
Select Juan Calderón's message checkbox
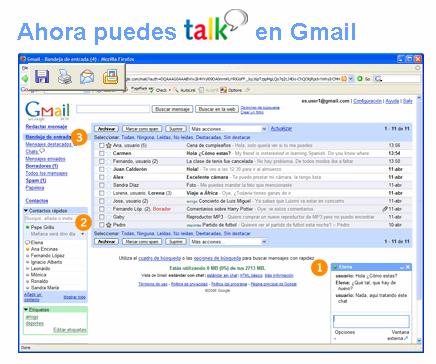click(x=101, y=169)
